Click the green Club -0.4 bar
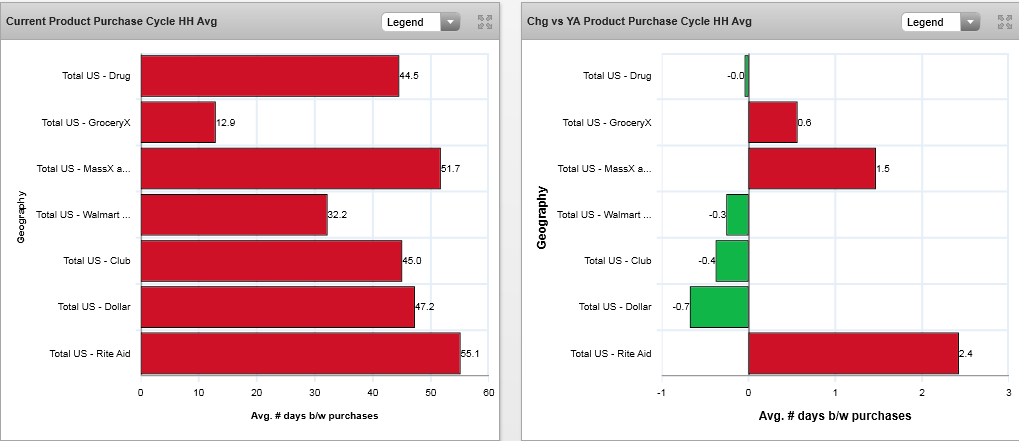The height and width of the screenshot is (441, 1019). coord(732,260)
